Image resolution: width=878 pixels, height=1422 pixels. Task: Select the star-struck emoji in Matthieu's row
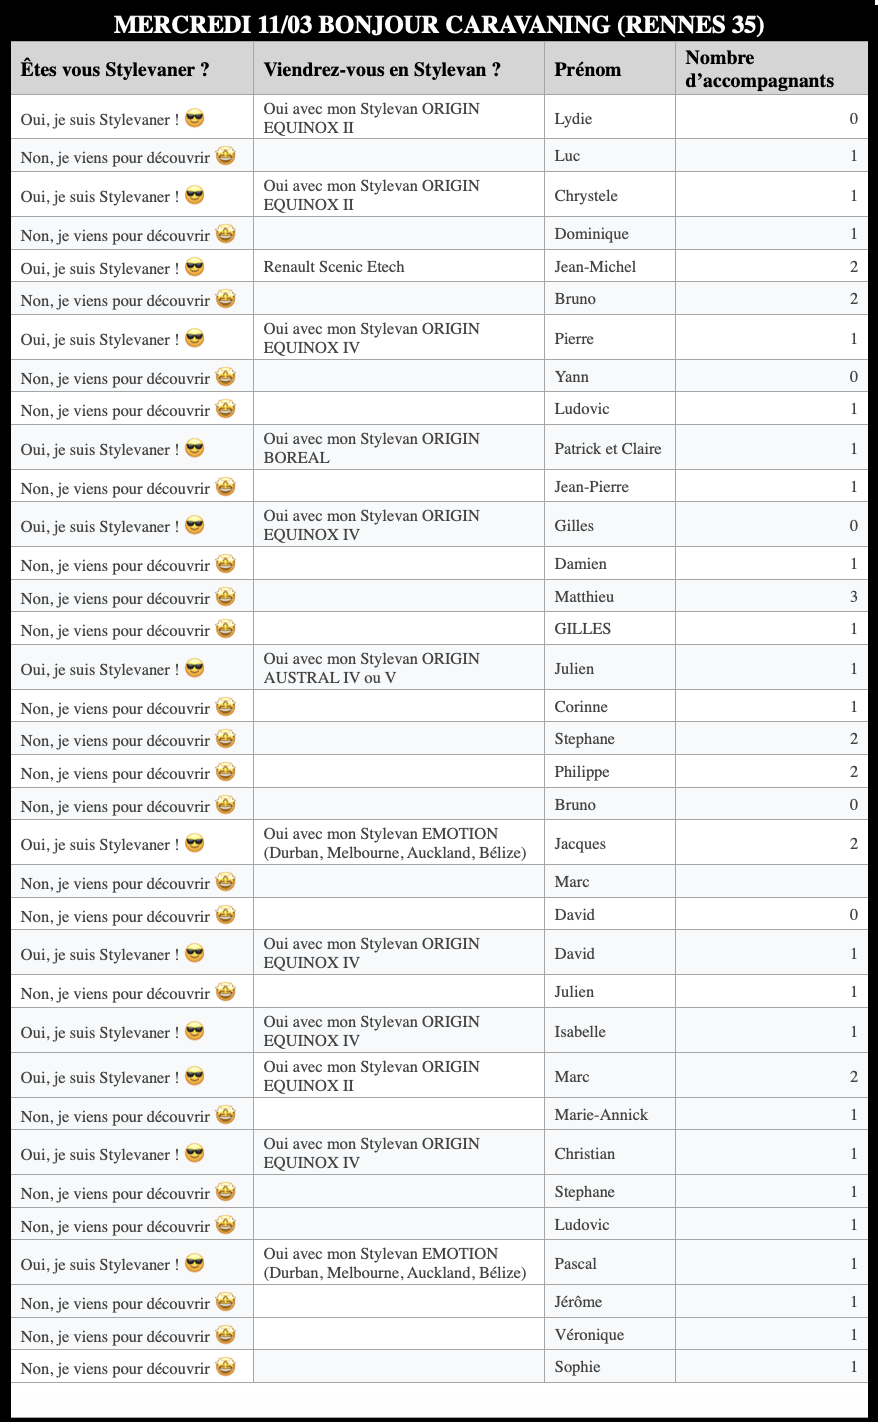(x=226, y=597)
